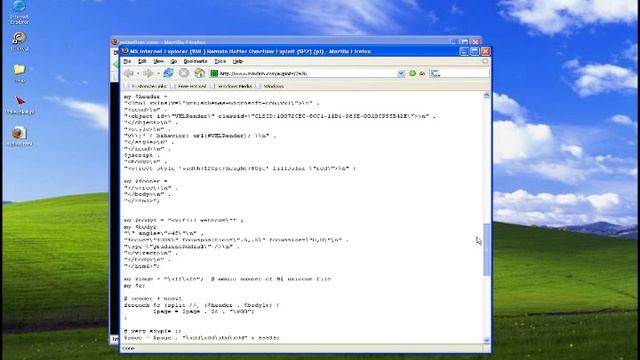
Task: Open the Windows bookmark
Action: pyautogui.click(x=271, y=86)
